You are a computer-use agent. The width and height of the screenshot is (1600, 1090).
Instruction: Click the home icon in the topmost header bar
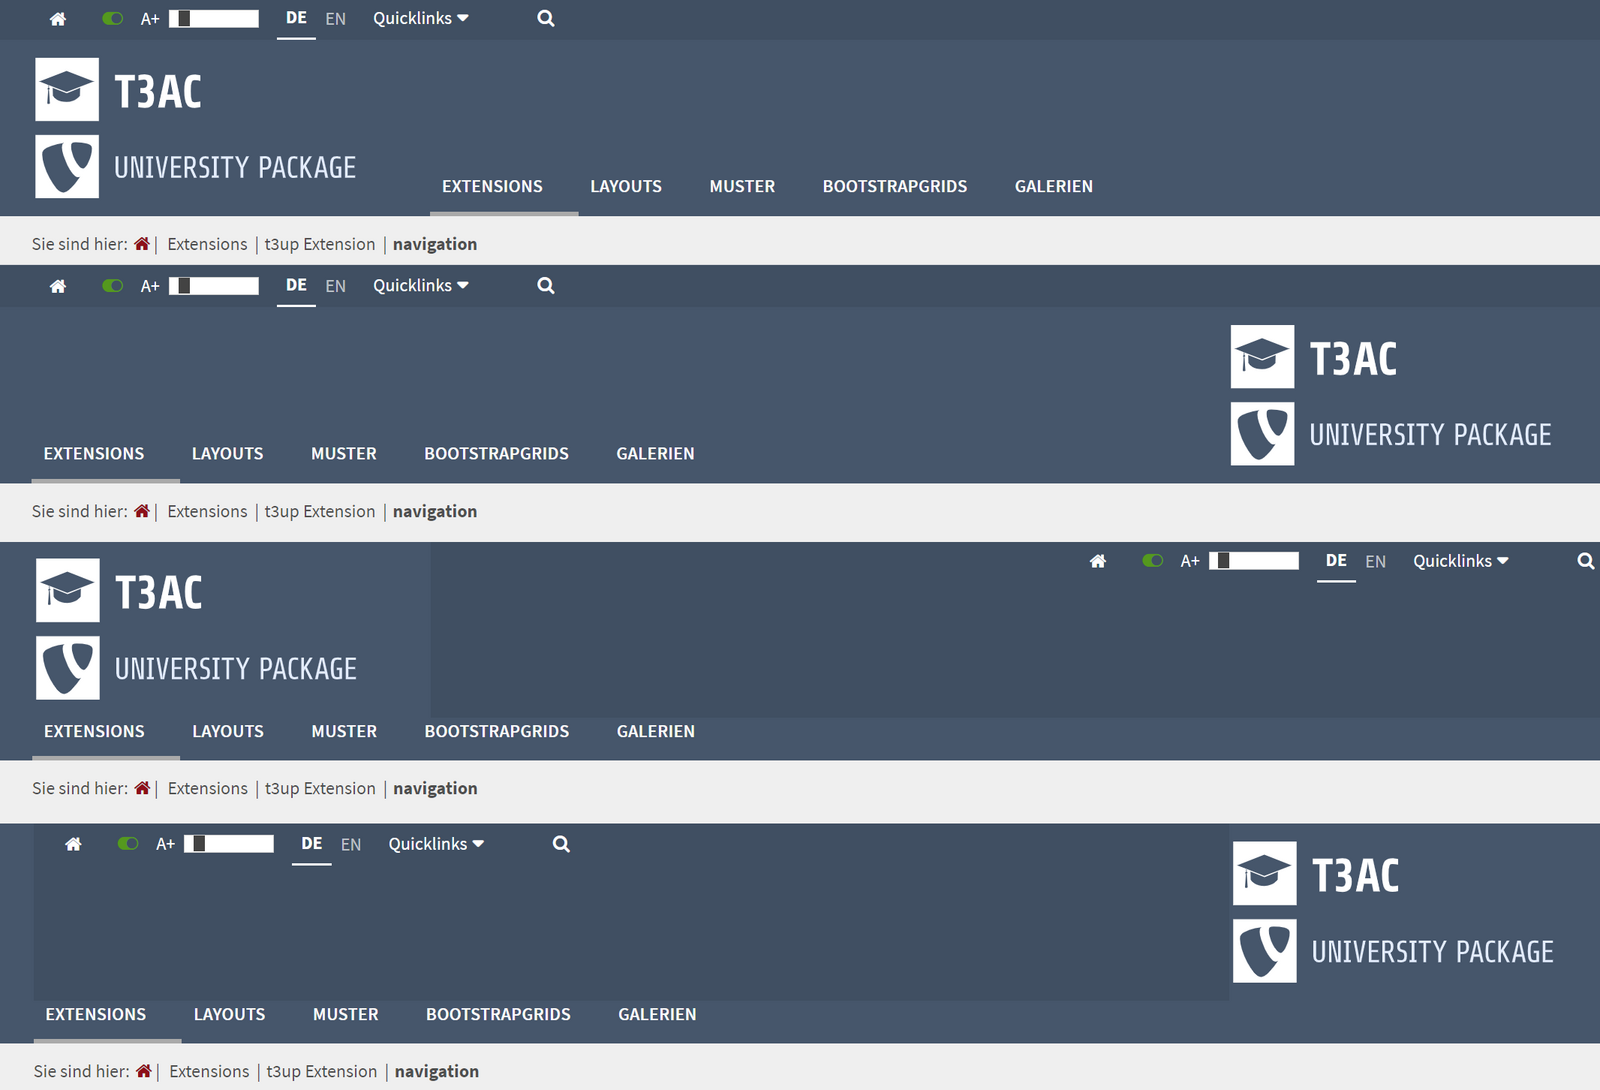coord(58,19)
